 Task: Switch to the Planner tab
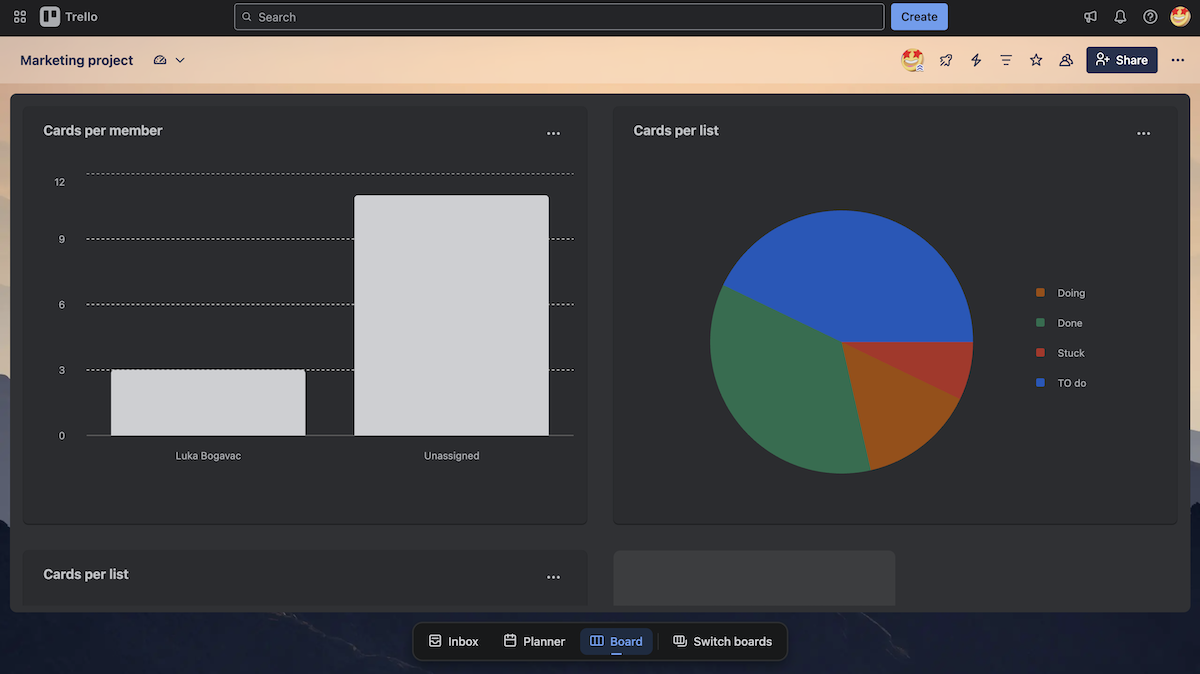pyautogui.click(x=534, y=641)
